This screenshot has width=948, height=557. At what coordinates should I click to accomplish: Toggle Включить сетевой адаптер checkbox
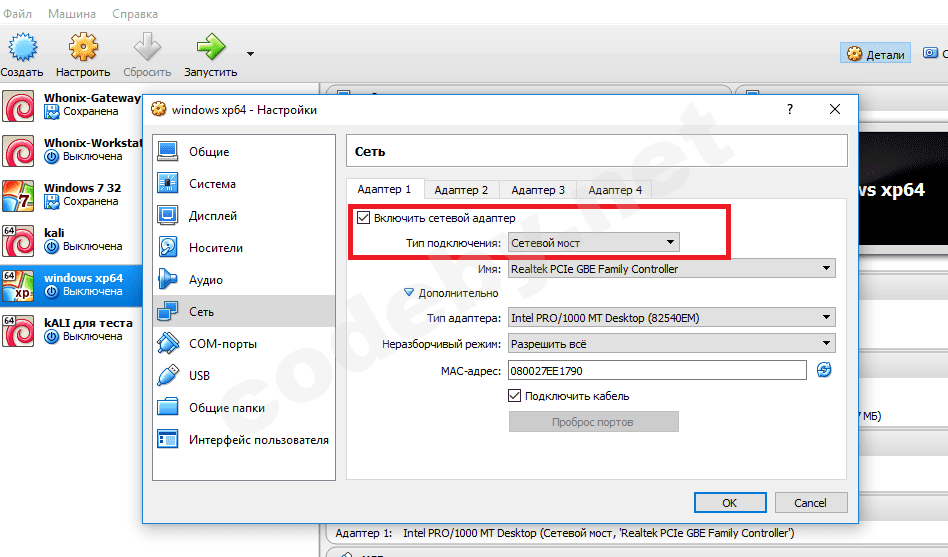pyautogui.click(x=363, y=218)
